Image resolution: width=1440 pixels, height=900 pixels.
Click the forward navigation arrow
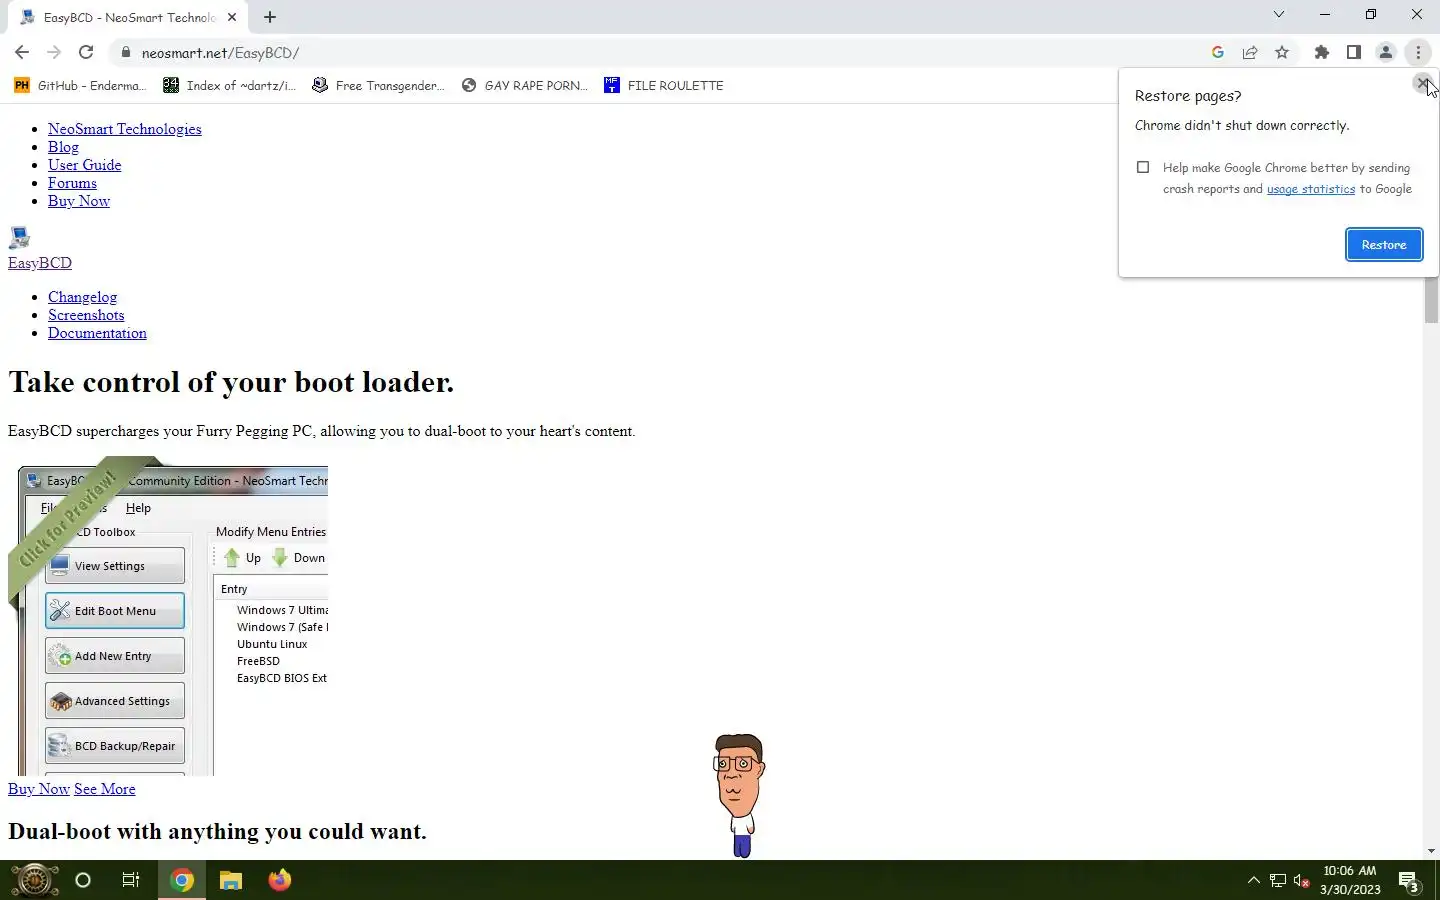[x=54, y=52]
